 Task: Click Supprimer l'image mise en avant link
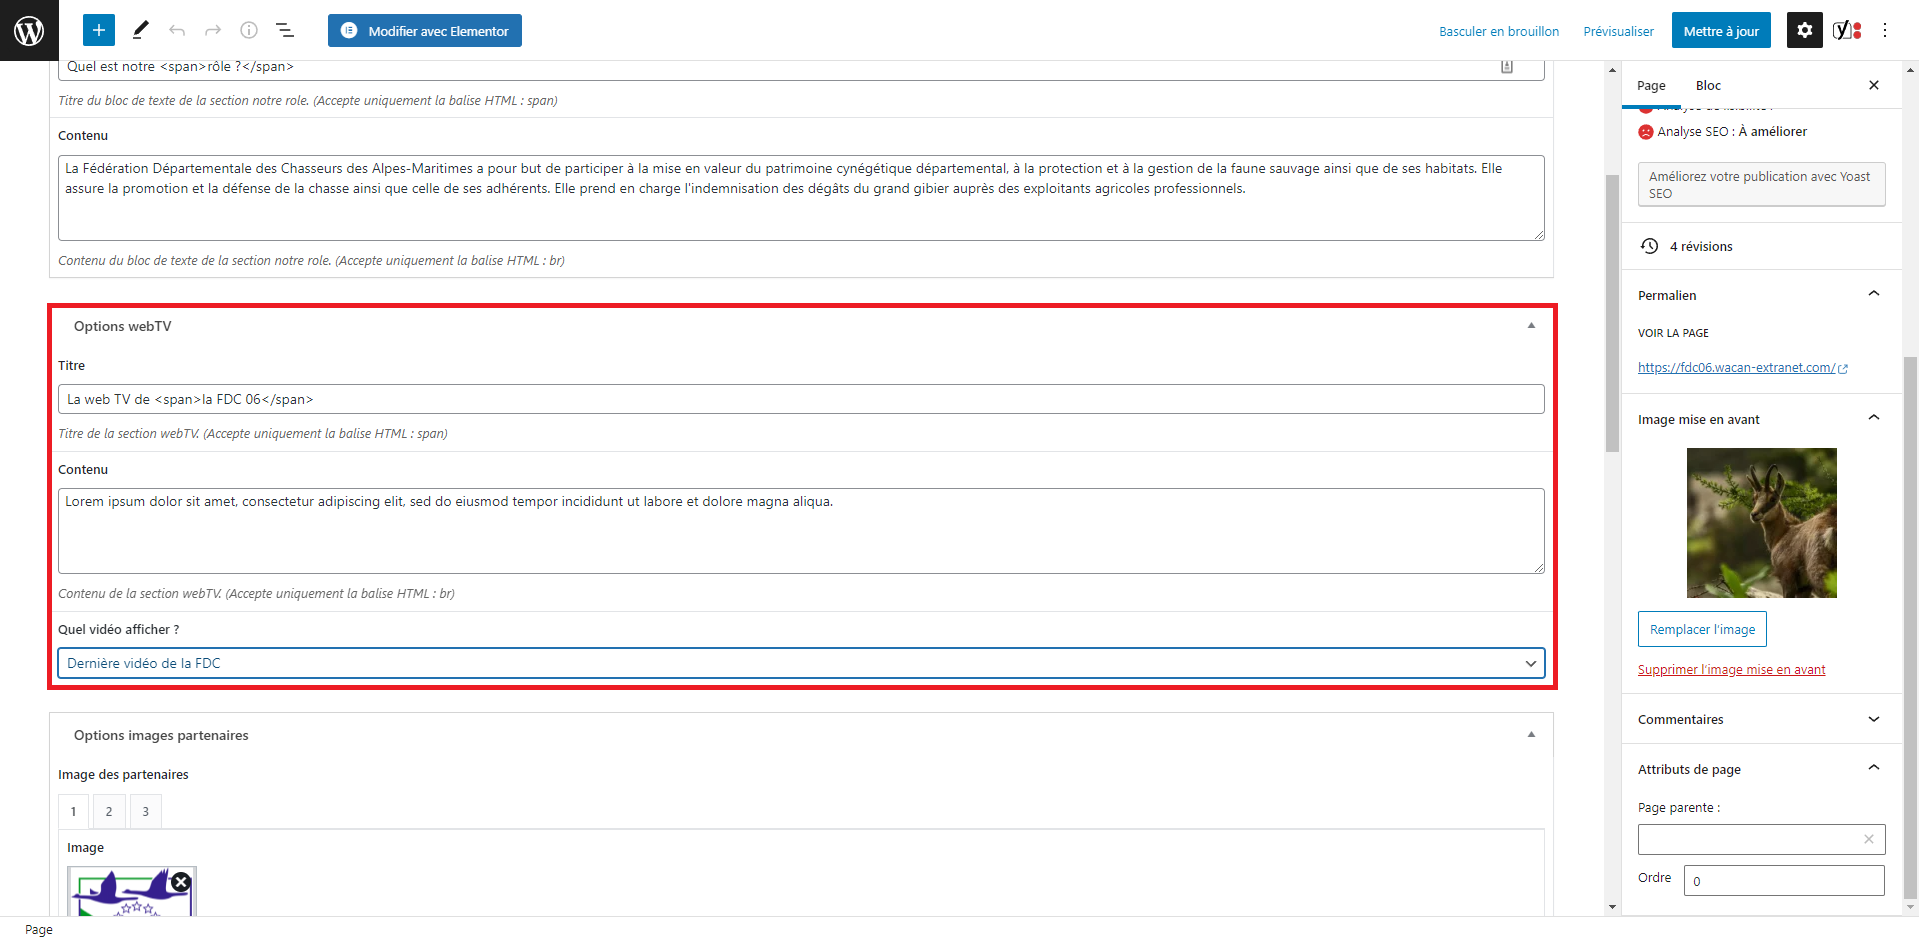click(x=1731, y=670)
